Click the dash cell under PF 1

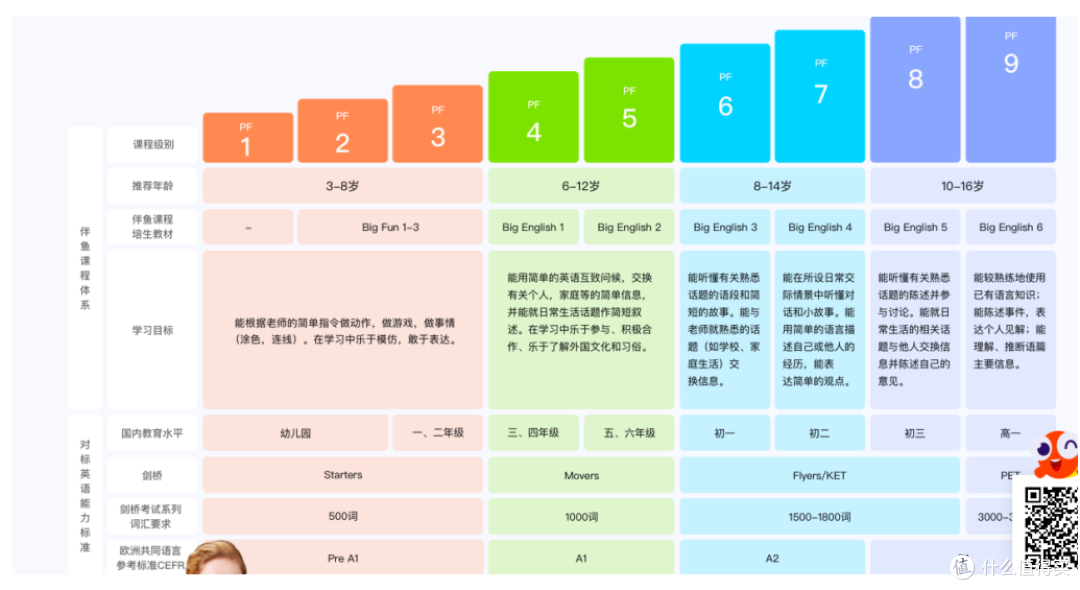248,227
